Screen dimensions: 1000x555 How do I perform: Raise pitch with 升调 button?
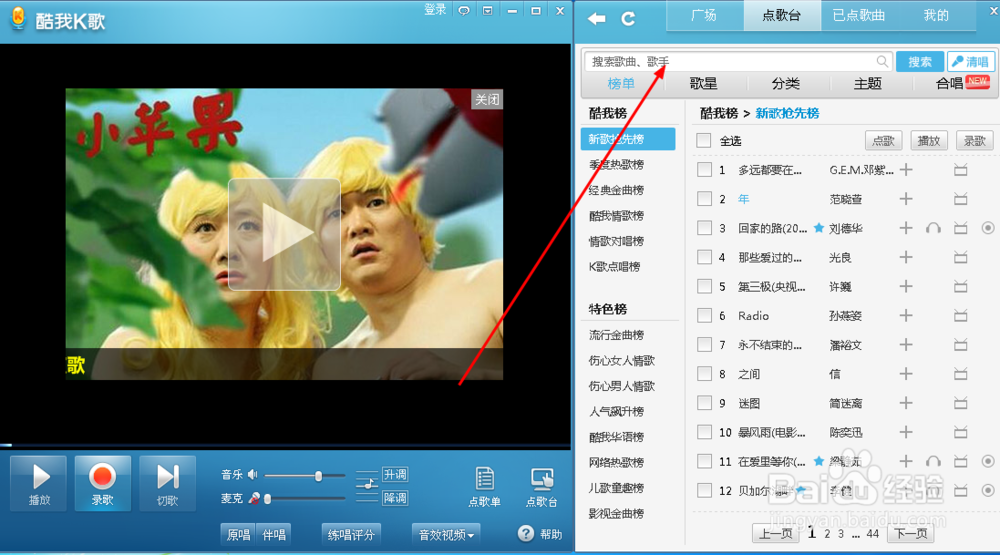pos(395,474)
